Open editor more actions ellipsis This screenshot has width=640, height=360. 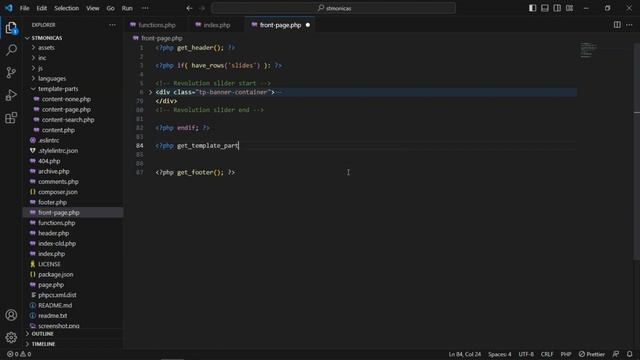[x=629, y=25]
